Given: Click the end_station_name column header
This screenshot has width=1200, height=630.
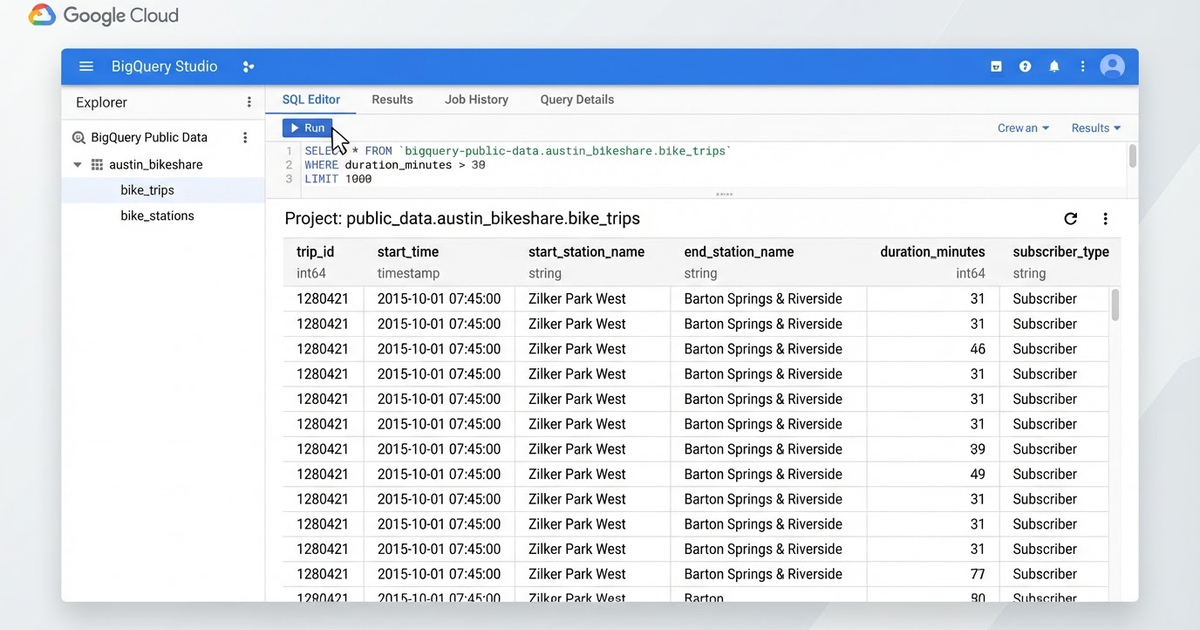Looking at the screenshot, I should [x=739, y=252].
